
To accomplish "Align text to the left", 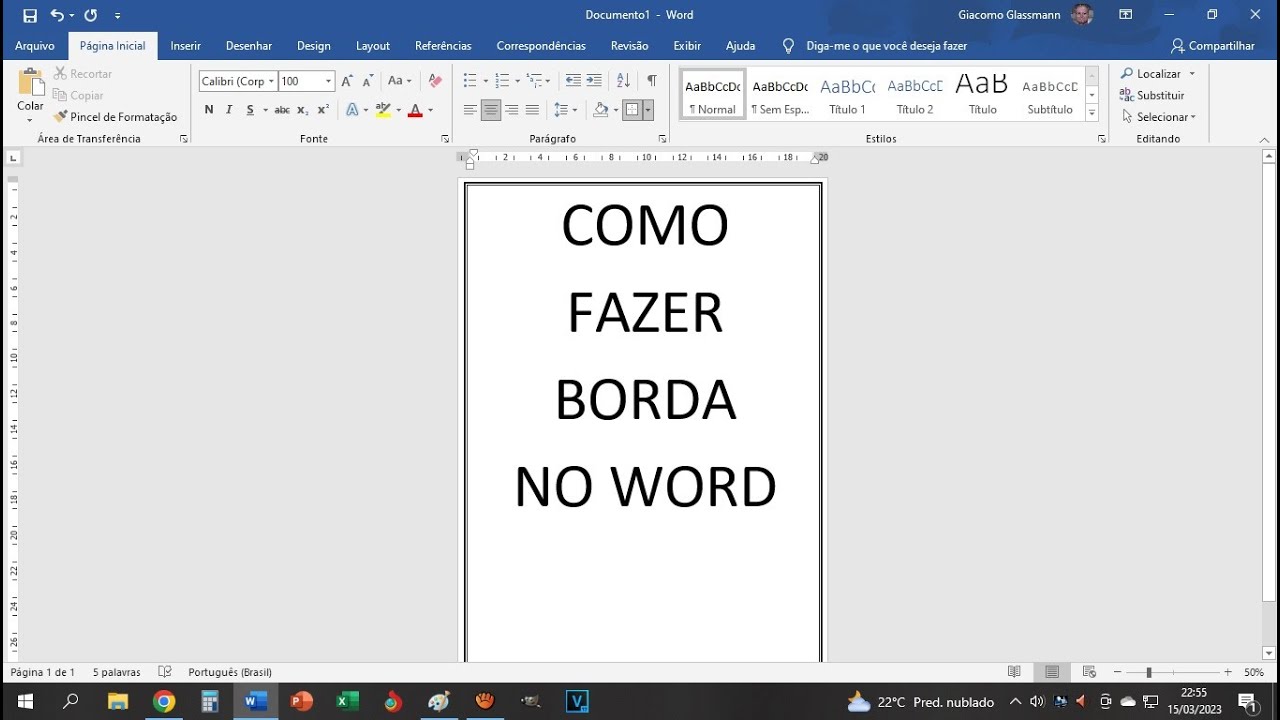I will click(x=469, y=110).
